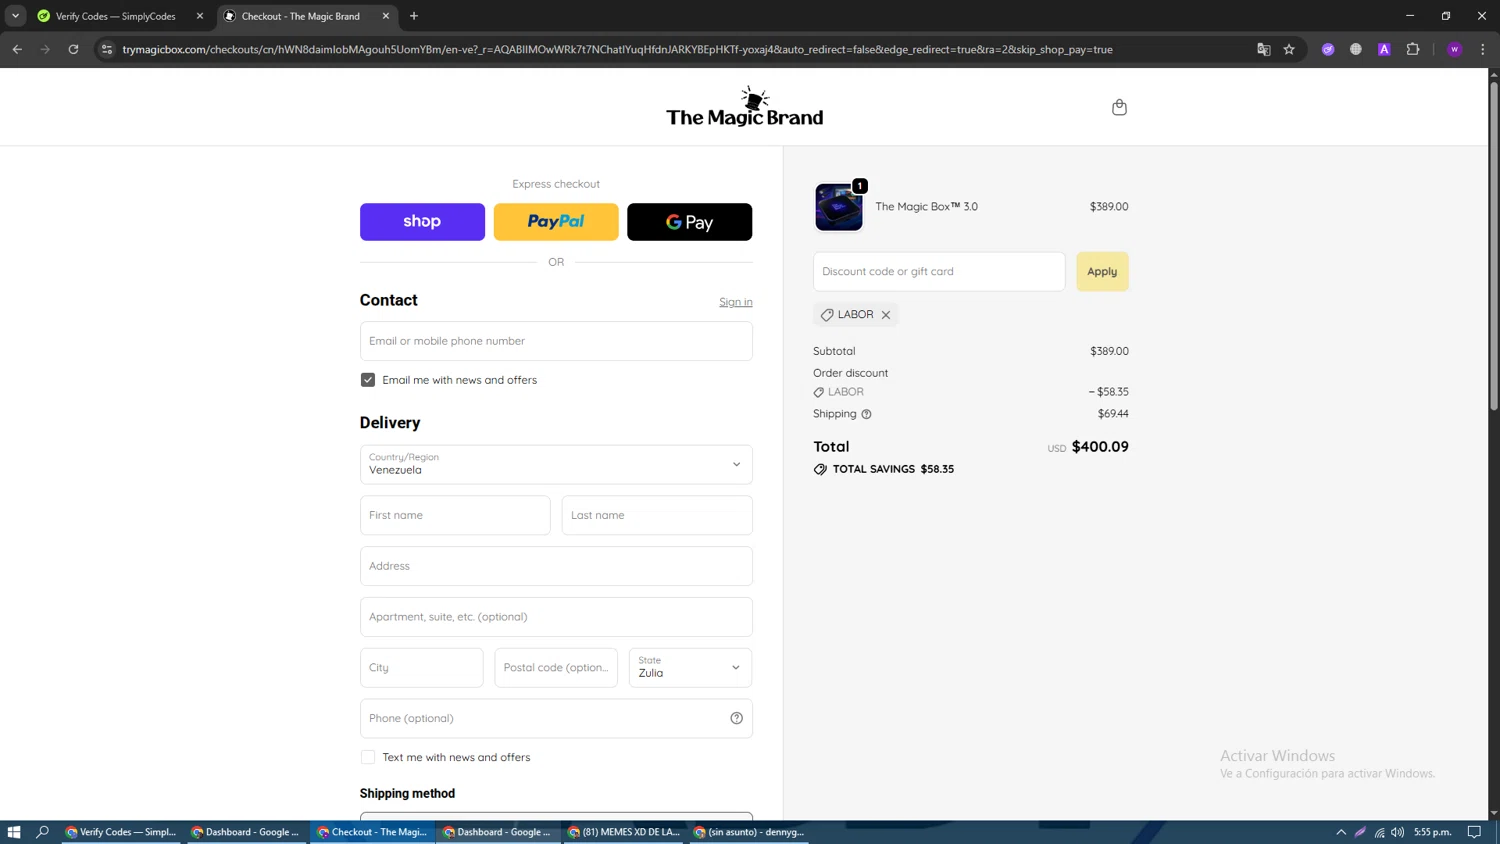
Task: Open the Windows notification center
Action: pos(1474,832)
